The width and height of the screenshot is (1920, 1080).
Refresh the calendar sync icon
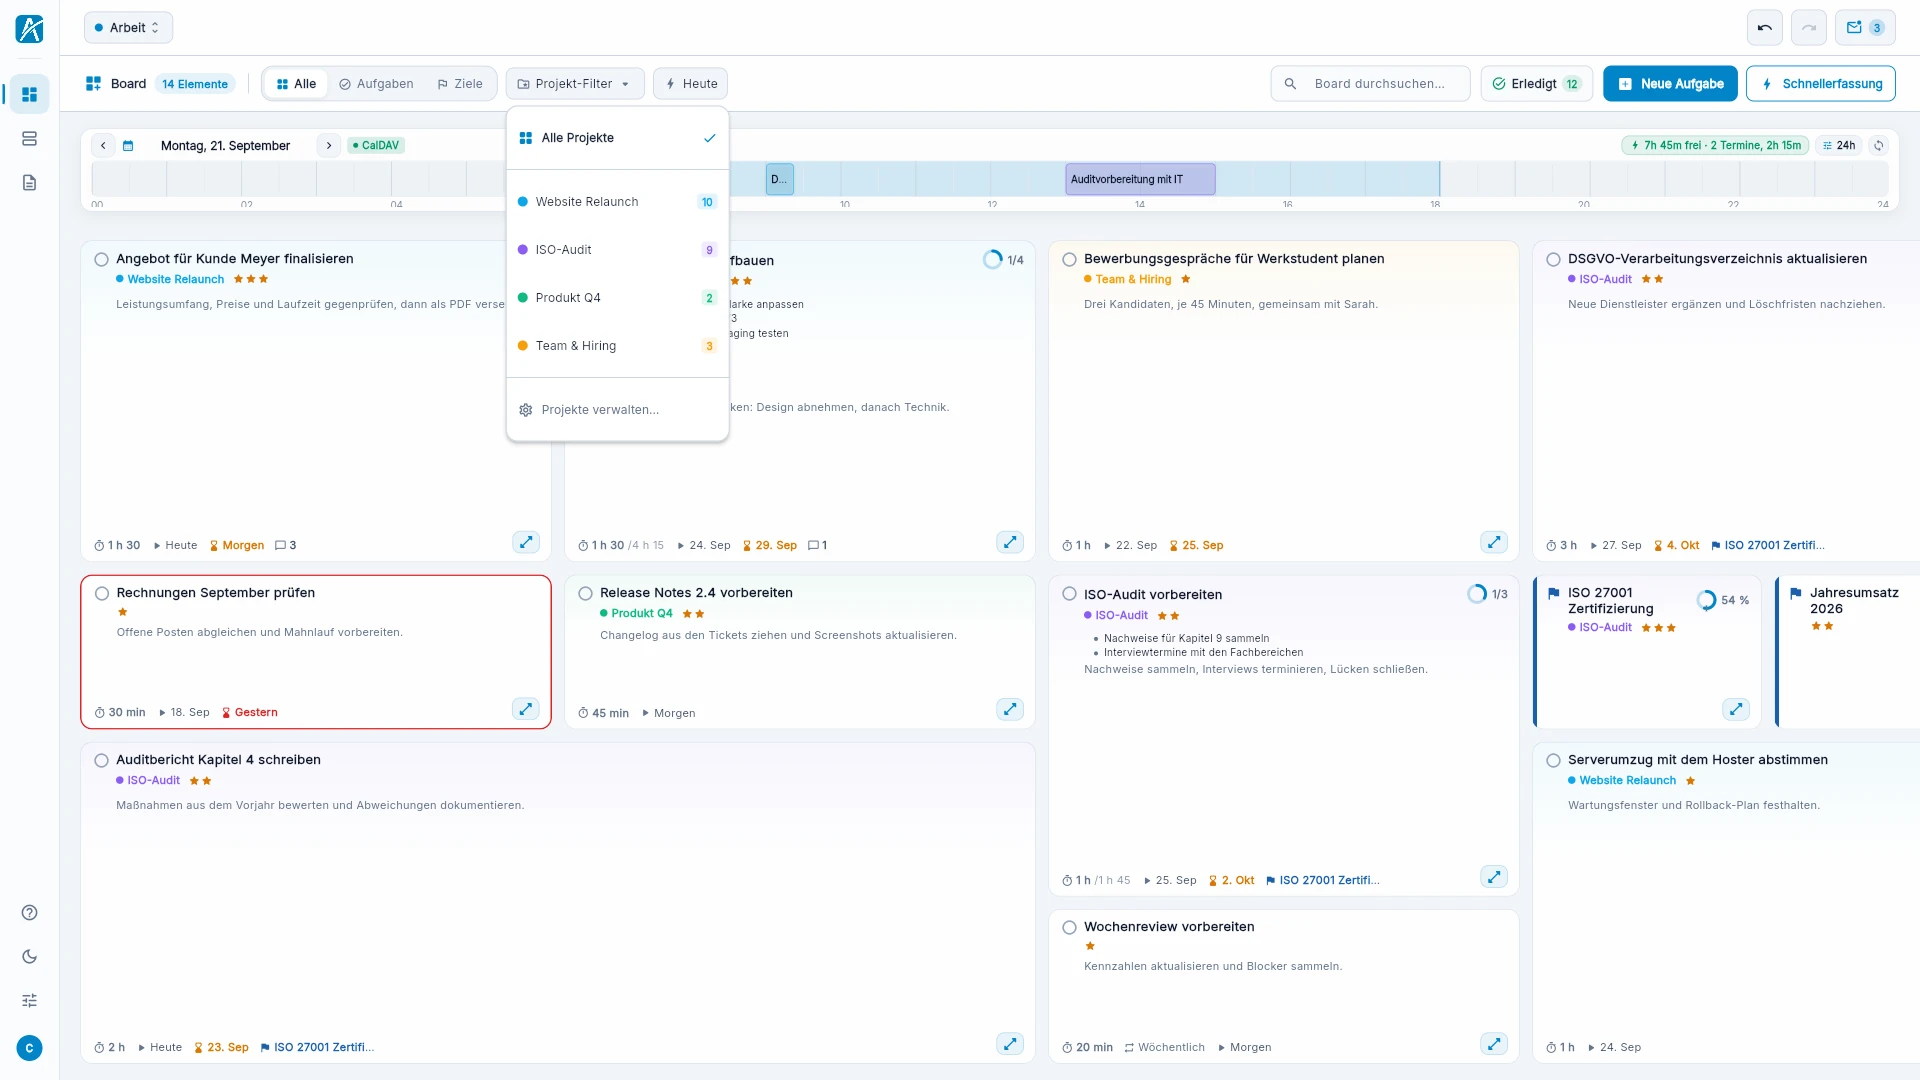click(1879, 145)
